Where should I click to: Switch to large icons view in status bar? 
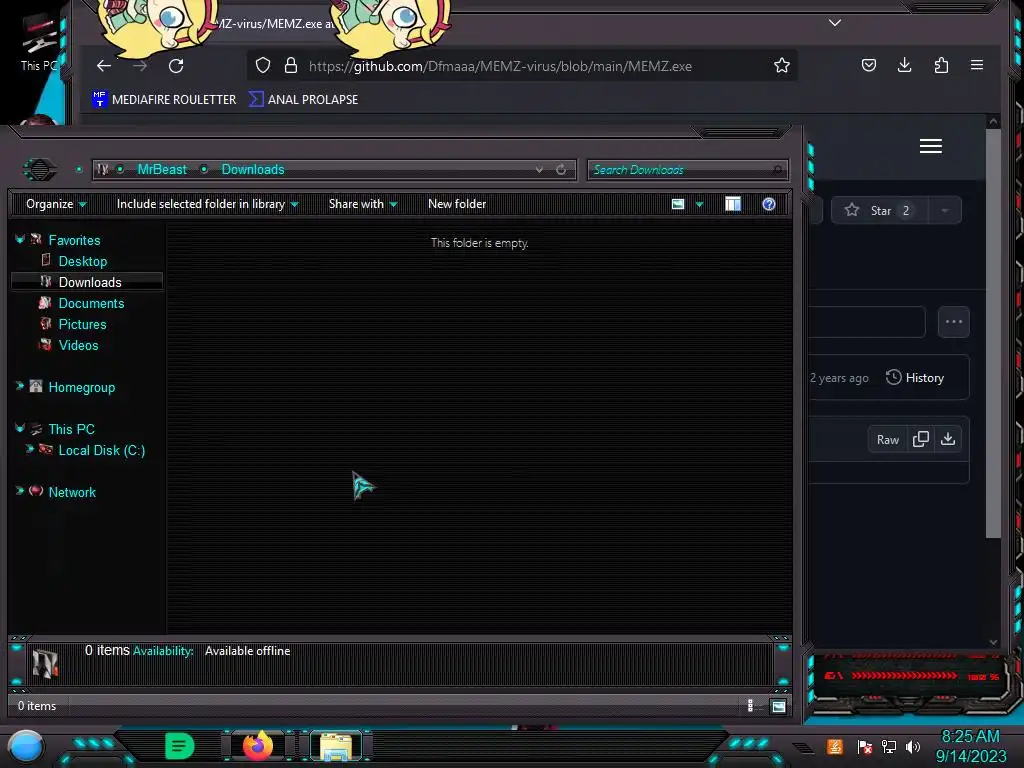(778, 706)
